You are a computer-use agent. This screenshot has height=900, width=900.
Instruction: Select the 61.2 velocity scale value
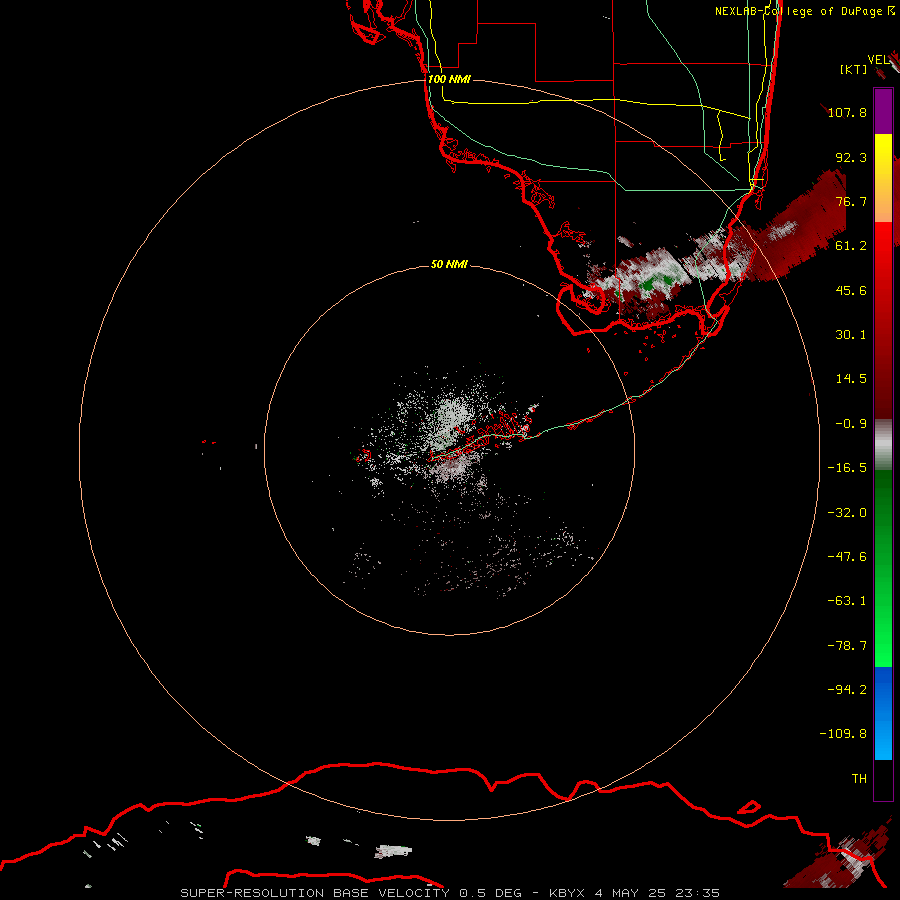851,246
